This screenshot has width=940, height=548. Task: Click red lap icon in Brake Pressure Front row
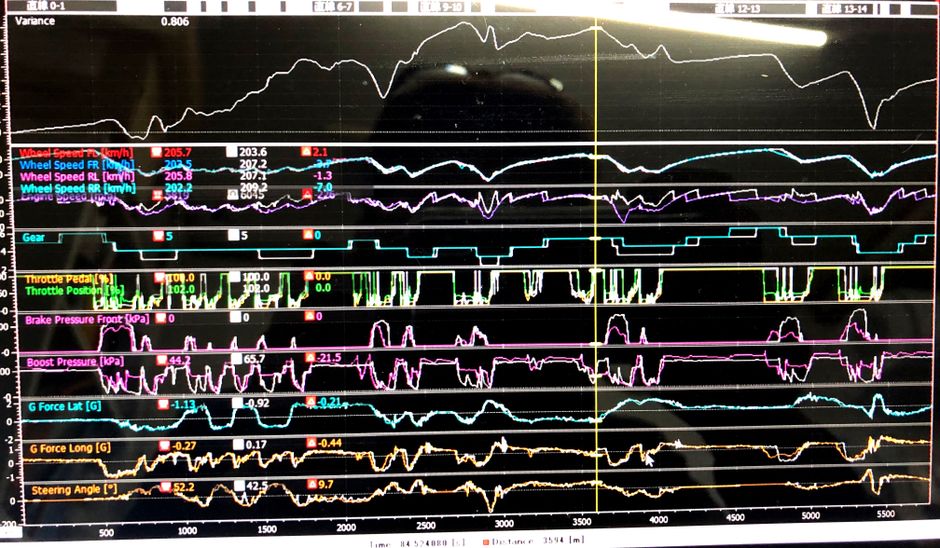[x=158, y=317]
